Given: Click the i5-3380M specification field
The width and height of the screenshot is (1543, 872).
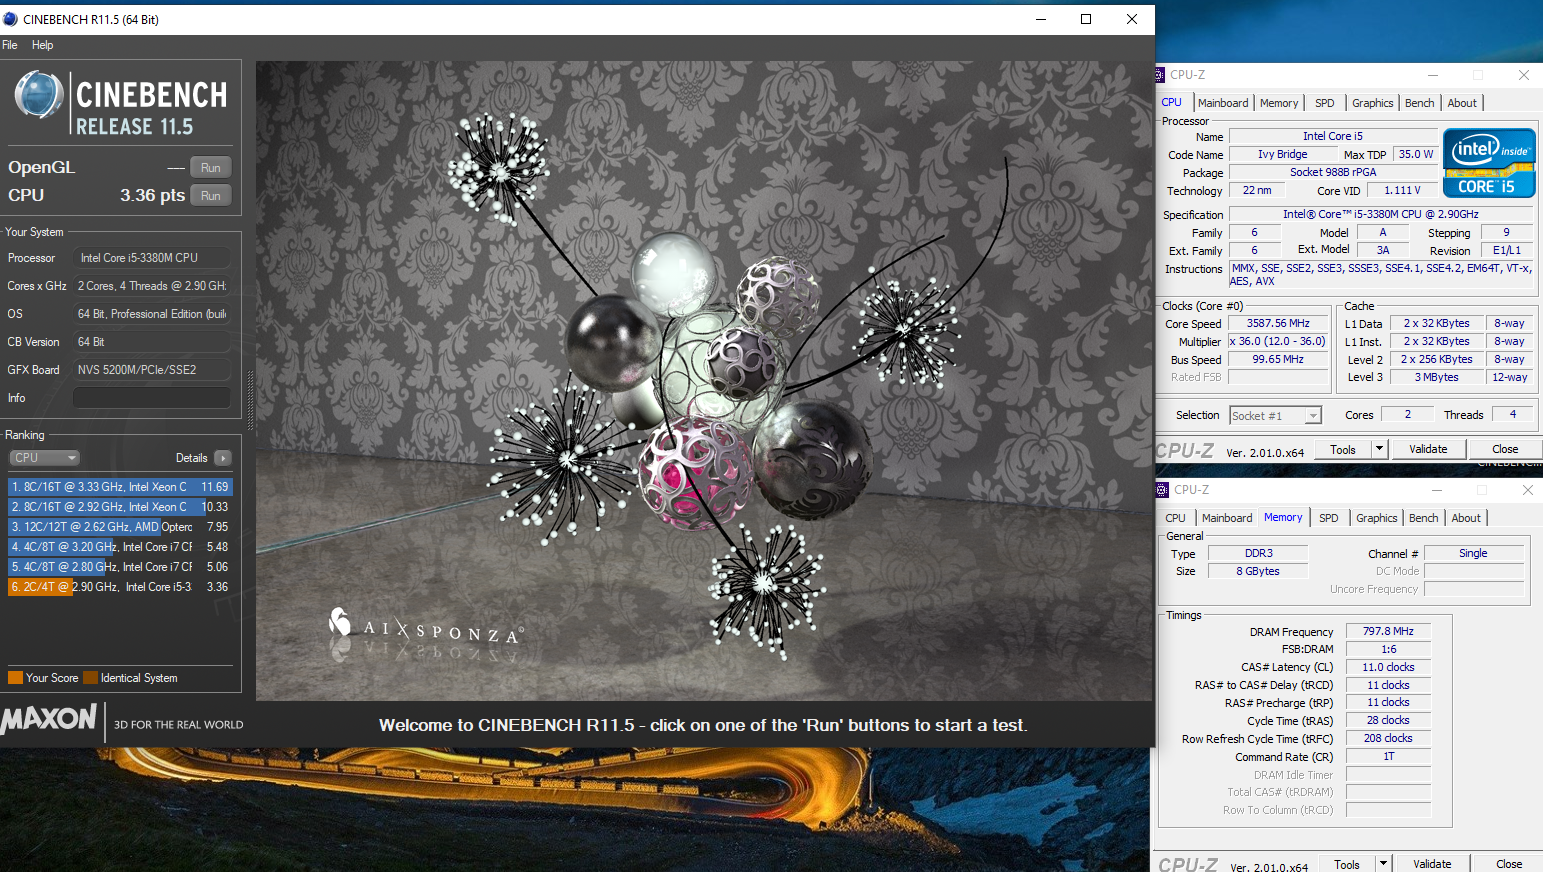Looking at the screenshot, I should 1381,214.
